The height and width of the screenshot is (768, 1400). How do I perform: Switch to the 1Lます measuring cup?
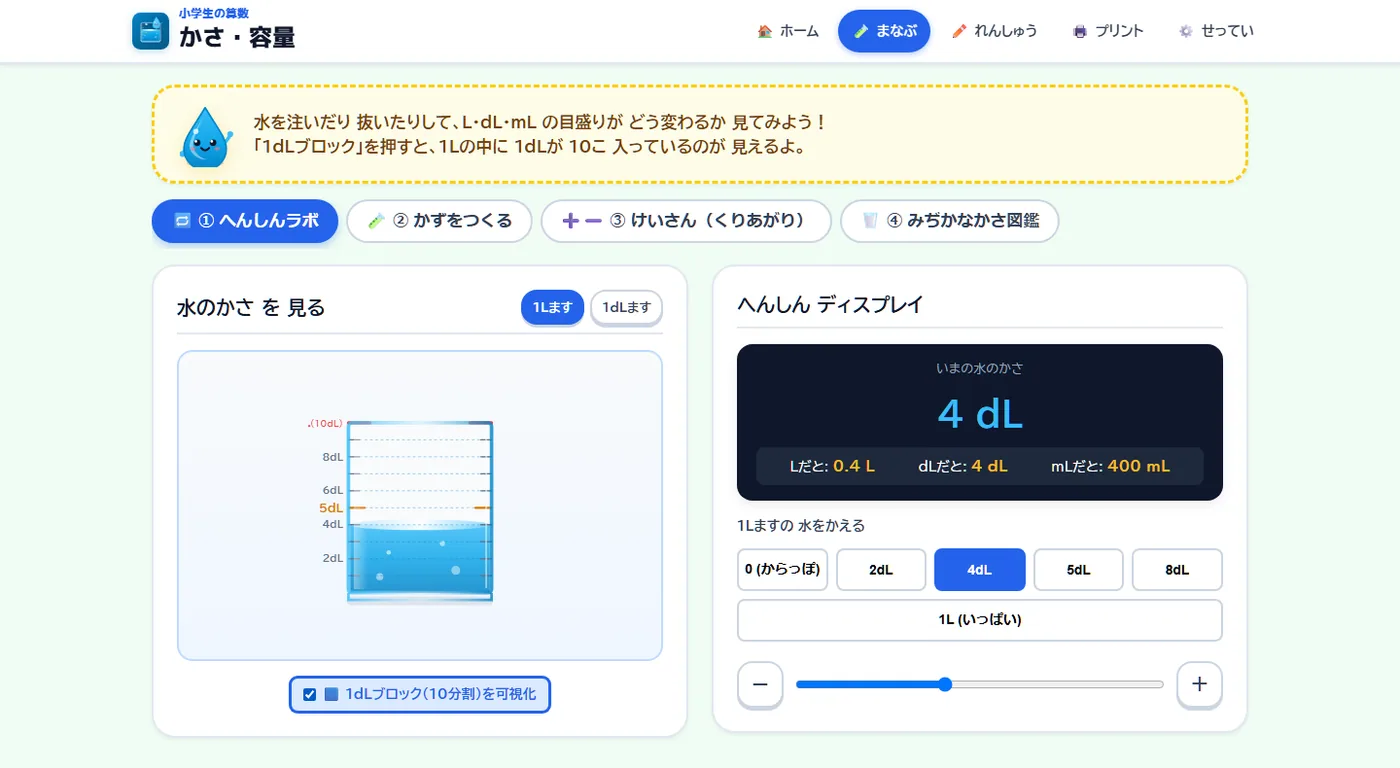pyautogui.click(x=552, y=307)
